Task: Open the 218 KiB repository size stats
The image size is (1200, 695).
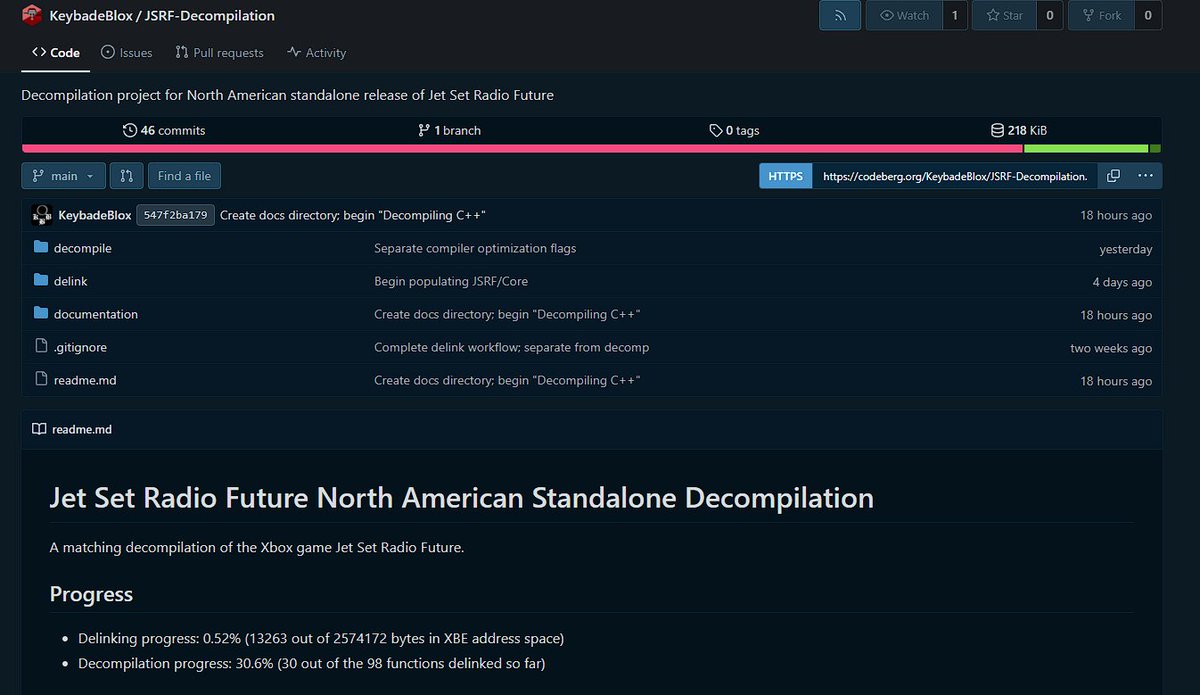Action: pyautogui.click(x=1018, y=130)
